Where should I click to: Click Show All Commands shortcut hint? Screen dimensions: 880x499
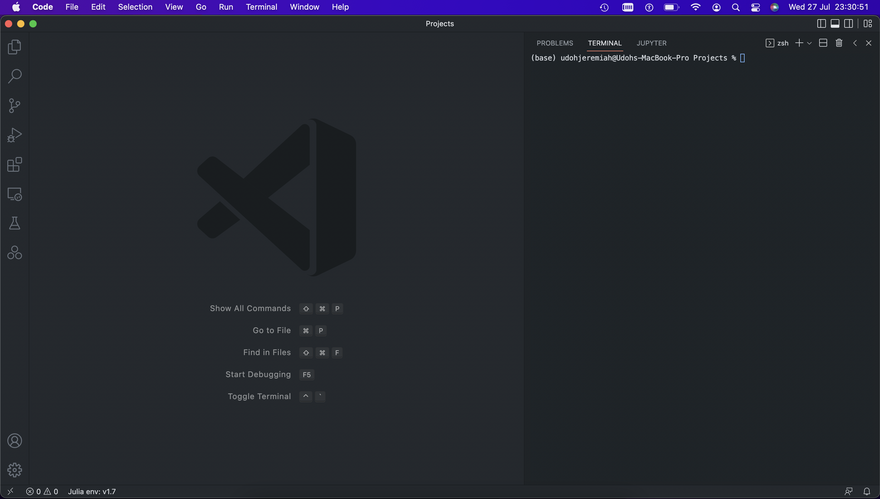[x=276, y=309]
